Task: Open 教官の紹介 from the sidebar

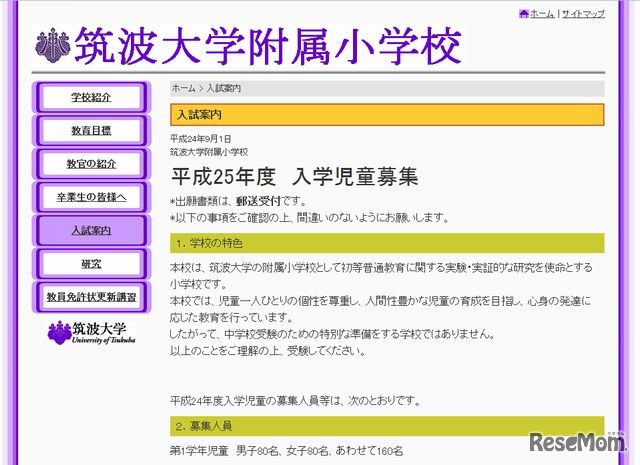Action: pyautogui.click(x=92, y=164)
